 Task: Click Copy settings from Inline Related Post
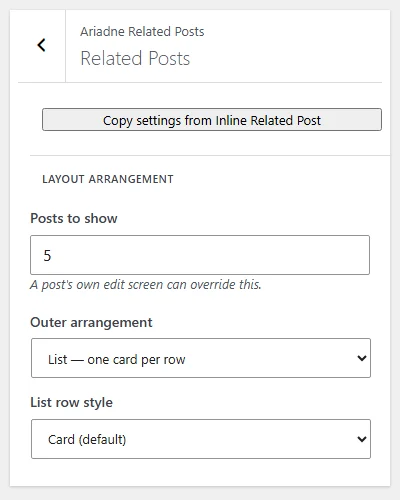[212, 120]
